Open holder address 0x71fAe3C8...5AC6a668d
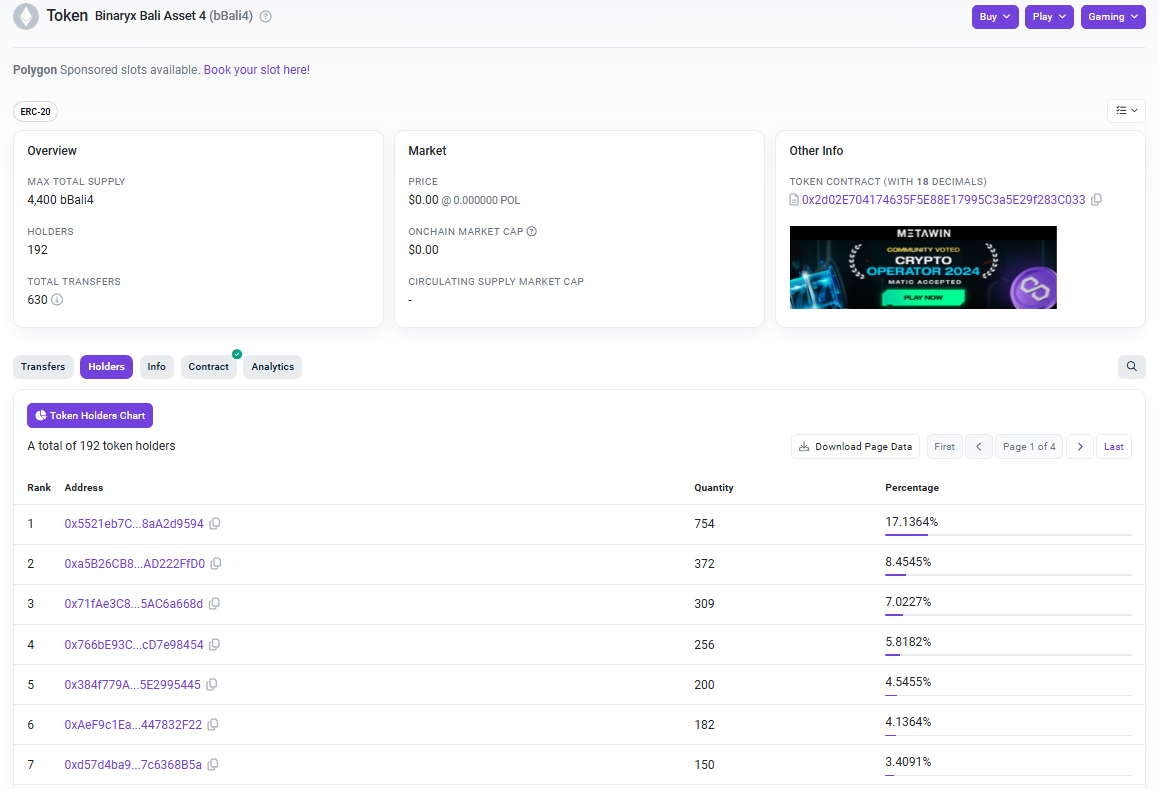This screenshot has width=1159, height=789. [x=133, y=604]
